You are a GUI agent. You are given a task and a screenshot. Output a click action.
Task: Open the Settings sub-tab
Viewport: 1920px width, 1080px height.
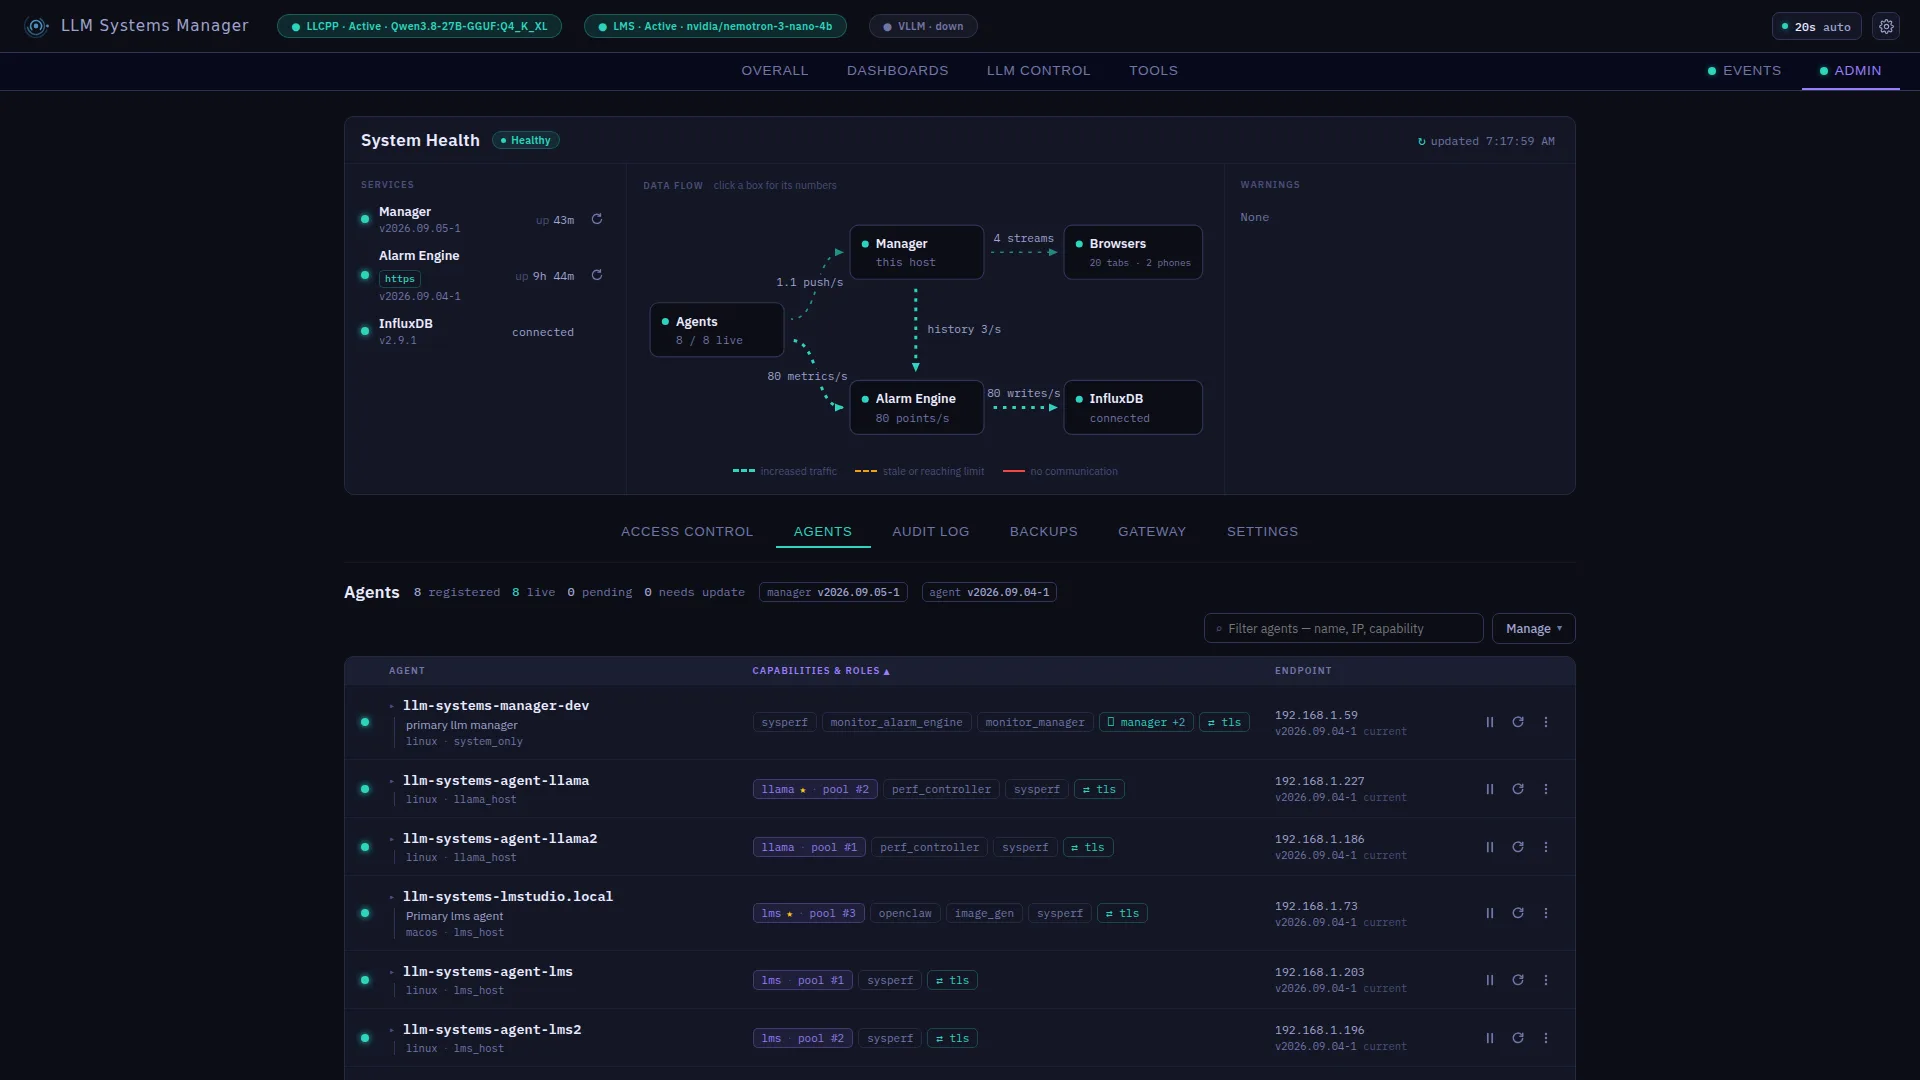[1262, 532]
